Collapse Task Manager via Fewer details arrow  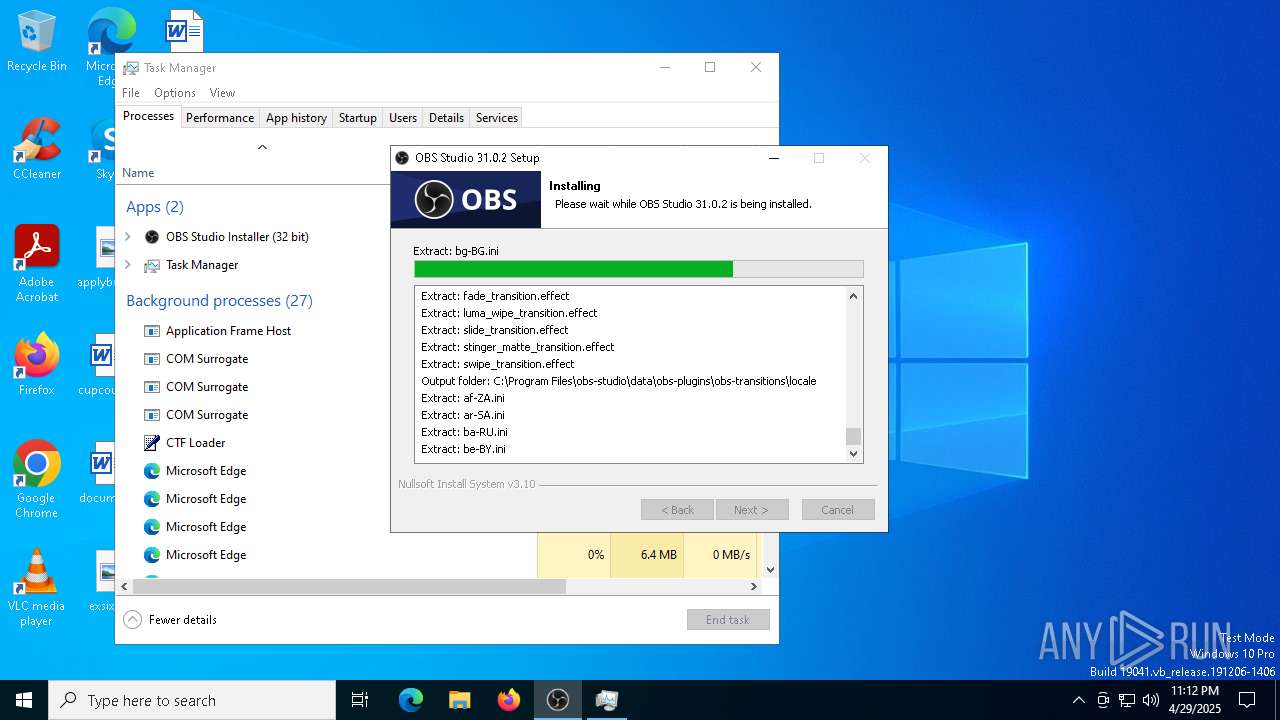pos(133,620)
